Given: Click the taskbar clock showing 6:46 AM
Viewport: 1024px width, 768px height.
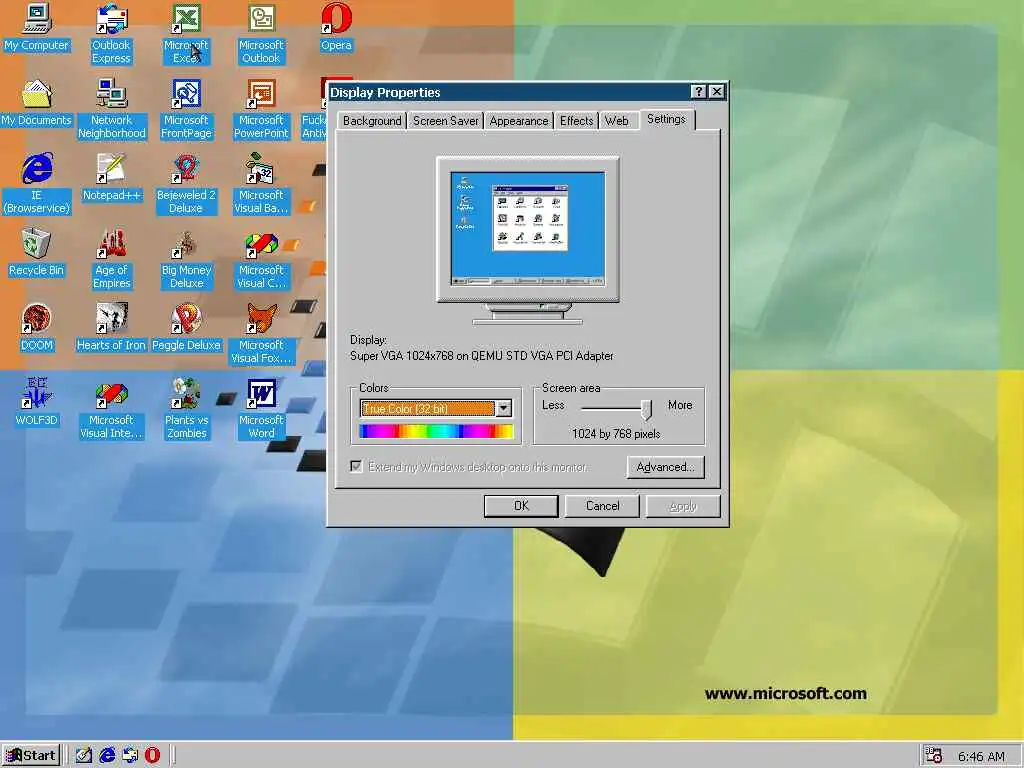Looking at the screenshot, I should coord(981,756).
